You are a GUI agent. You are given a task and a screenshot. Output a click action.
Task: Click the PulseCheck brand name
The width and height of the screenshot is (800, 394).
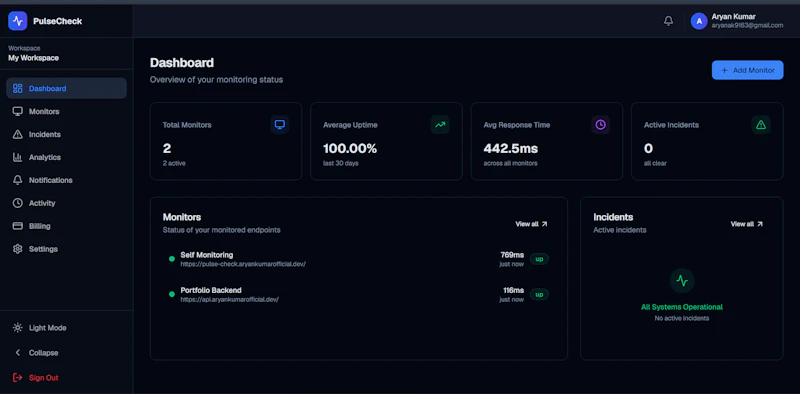click(58, 21)
